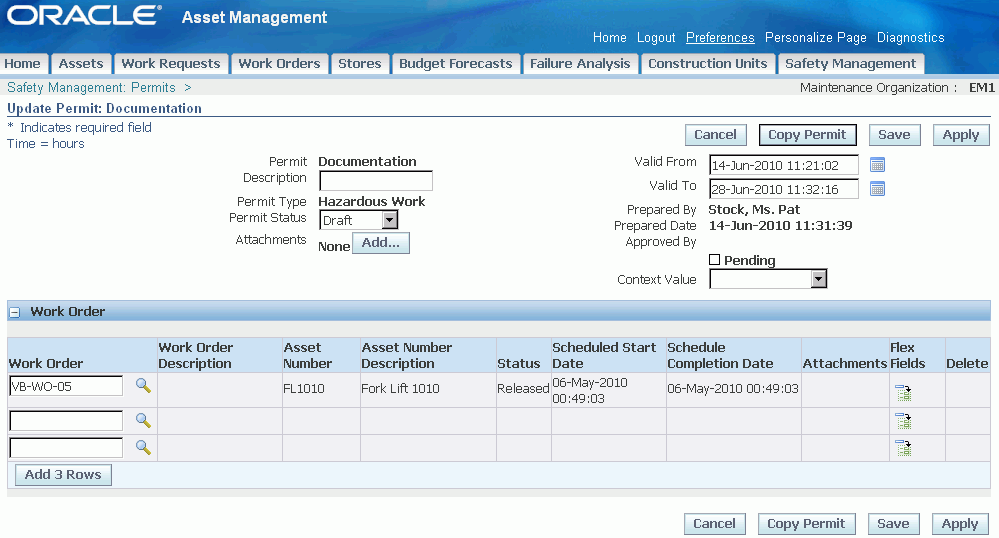Click the Stock, Ms. Pat prepared-by value
This screenshot has height=538, width=999.
tap(754, 210)
